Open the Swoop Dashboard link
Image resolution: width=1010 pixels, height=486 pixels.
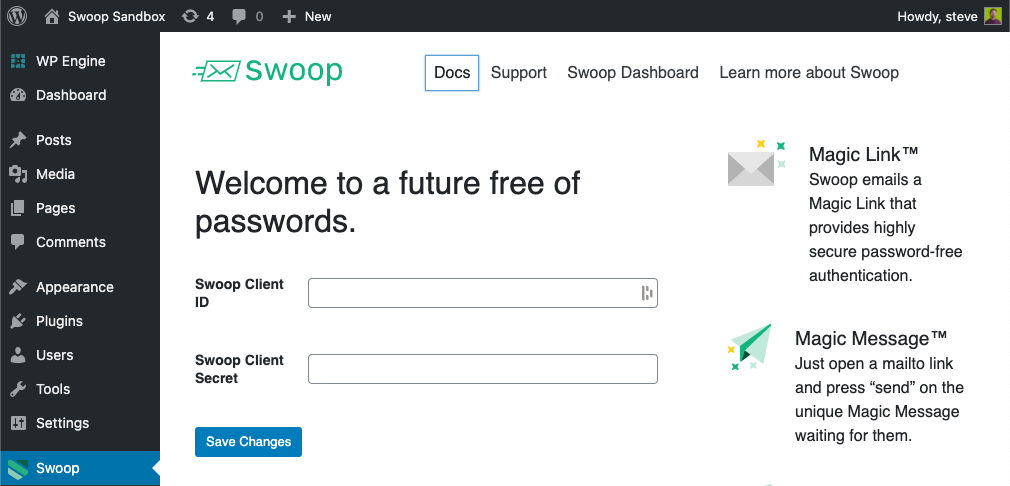click(633, 73)
